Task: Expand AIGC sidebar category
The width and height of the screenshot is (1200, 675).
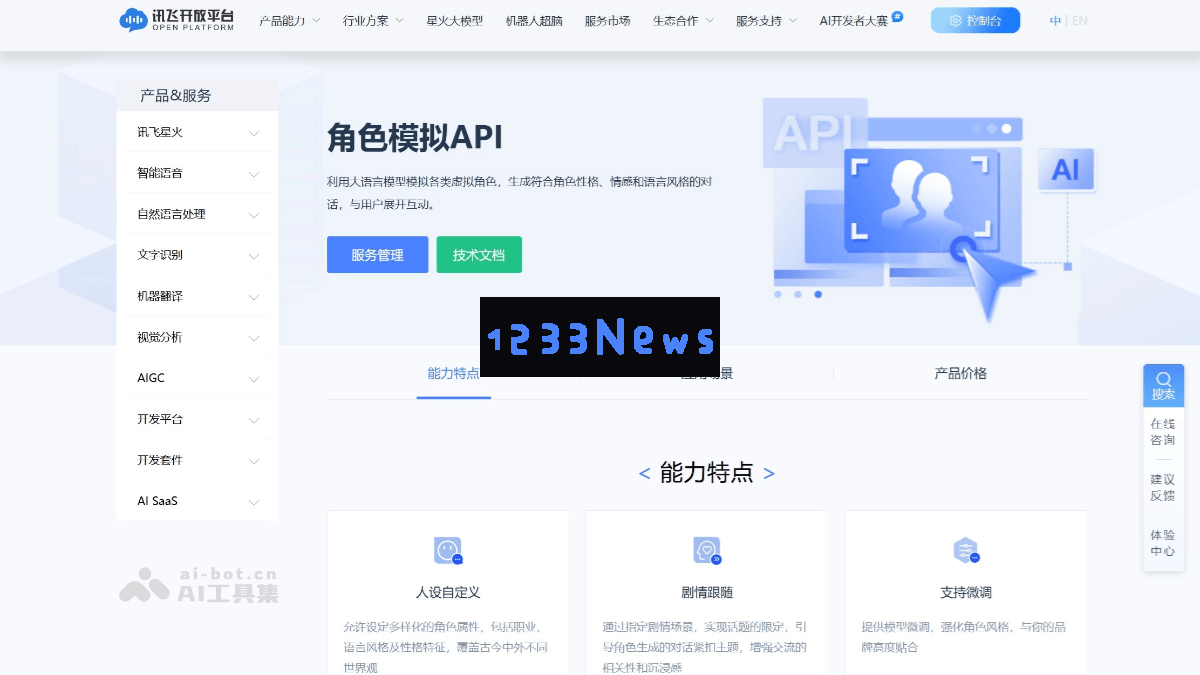Action: pyautogui.click(x=197, y=378)
